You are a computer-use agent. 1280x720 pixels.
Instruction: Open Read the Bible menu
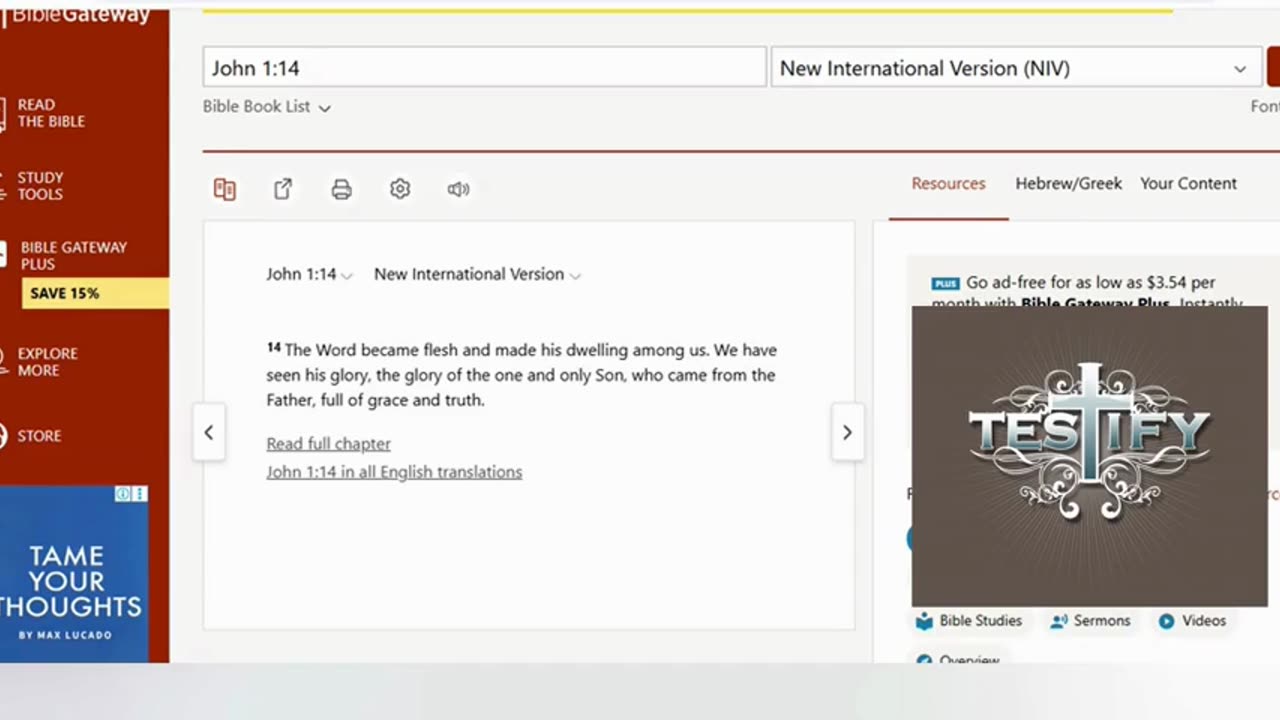51,113
